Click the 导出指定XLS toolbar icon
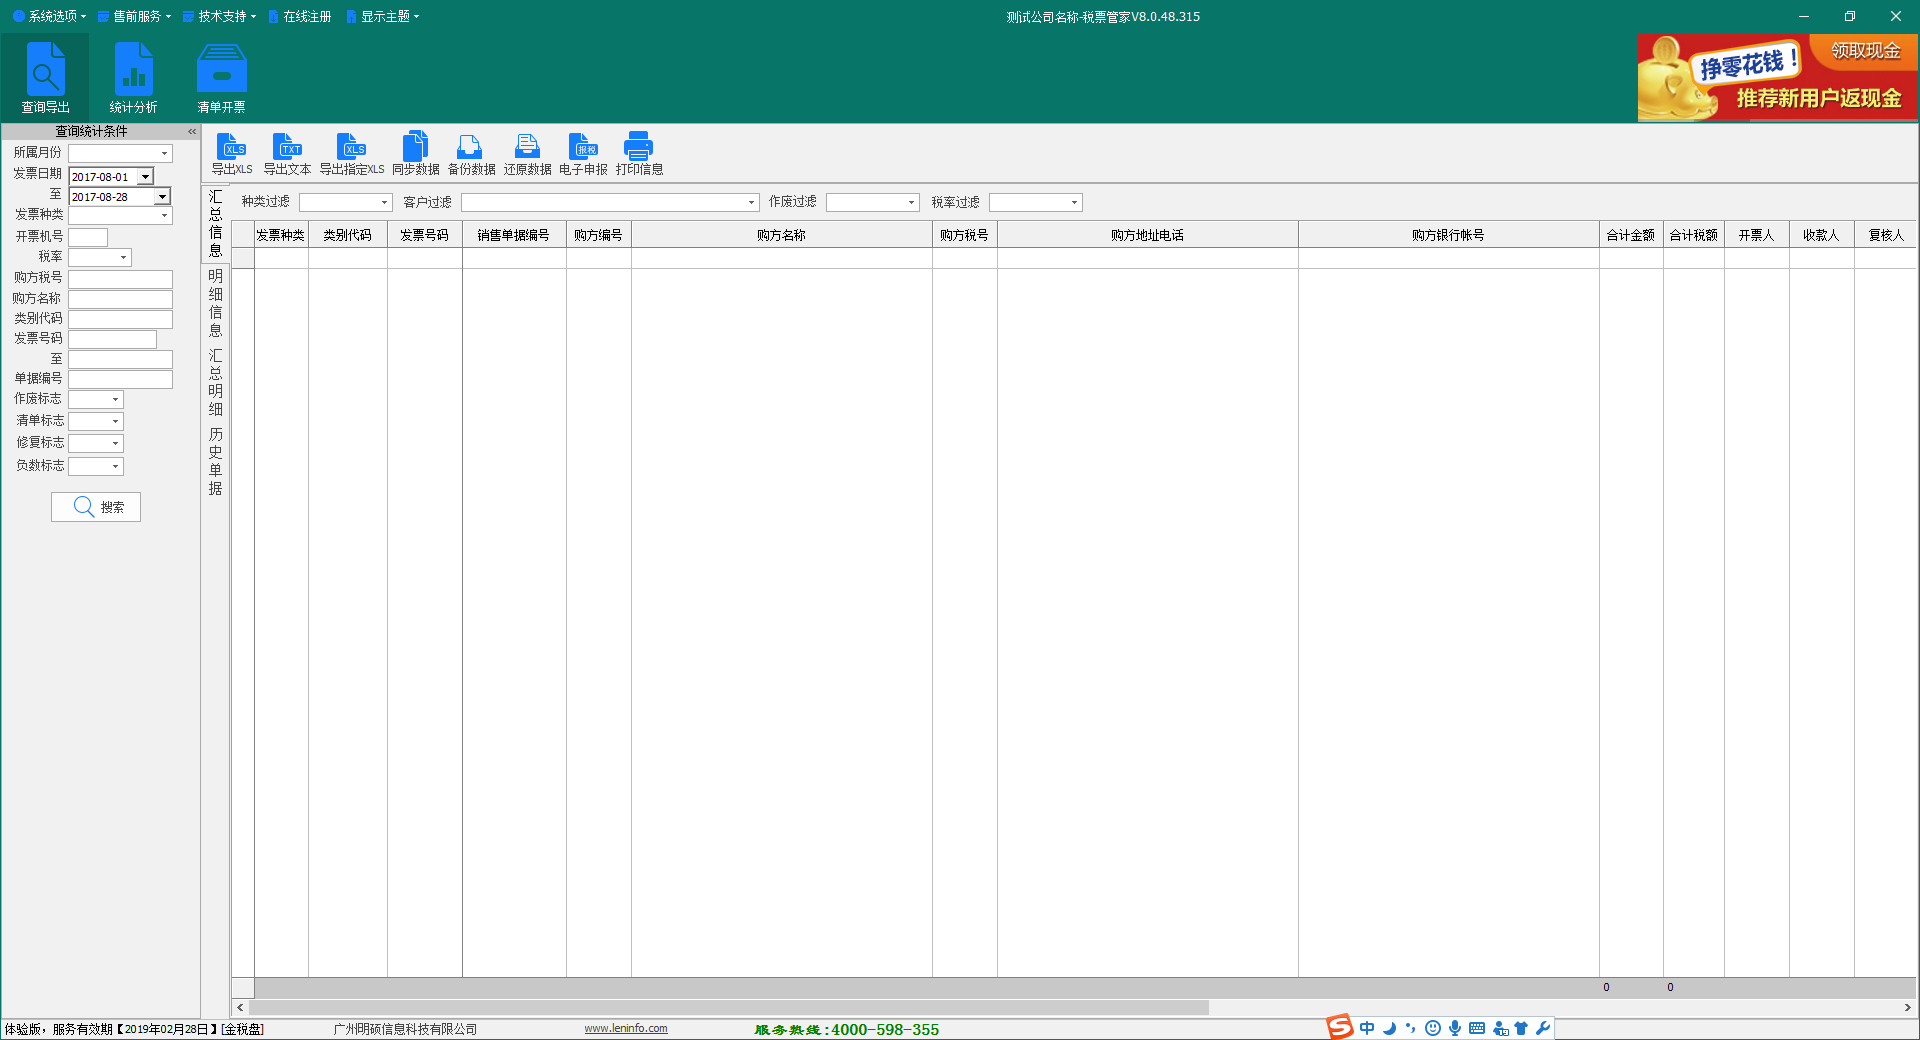Viewport: 1920px width, 1040px height. tap(352, 154)
